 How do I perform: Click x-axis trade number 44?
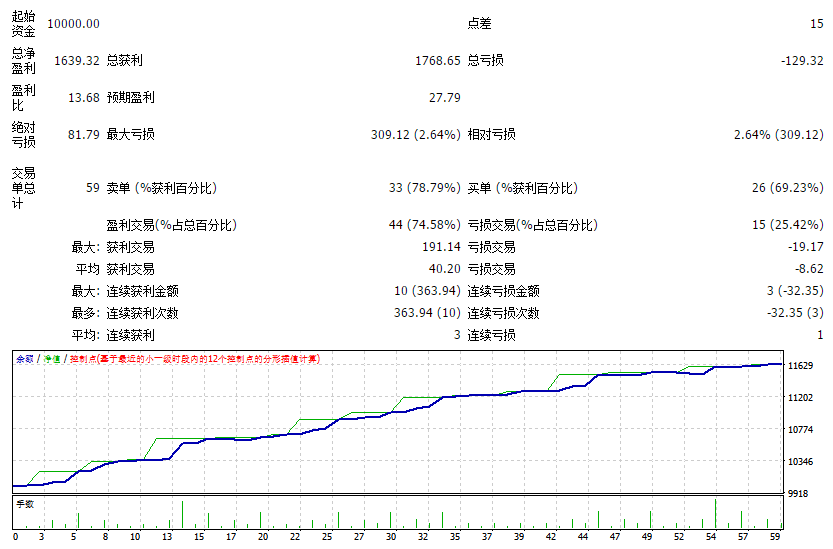pos(583,537)
